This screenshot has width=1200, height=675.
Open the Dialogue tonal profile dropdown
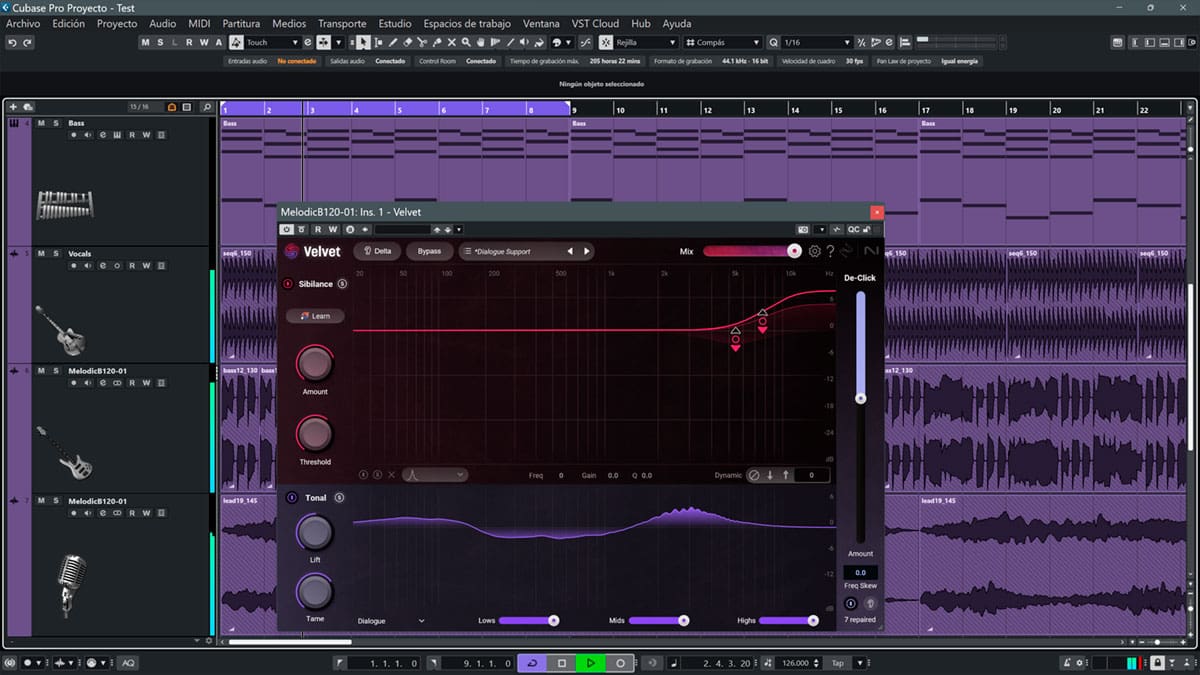click(x=391, y=621)
